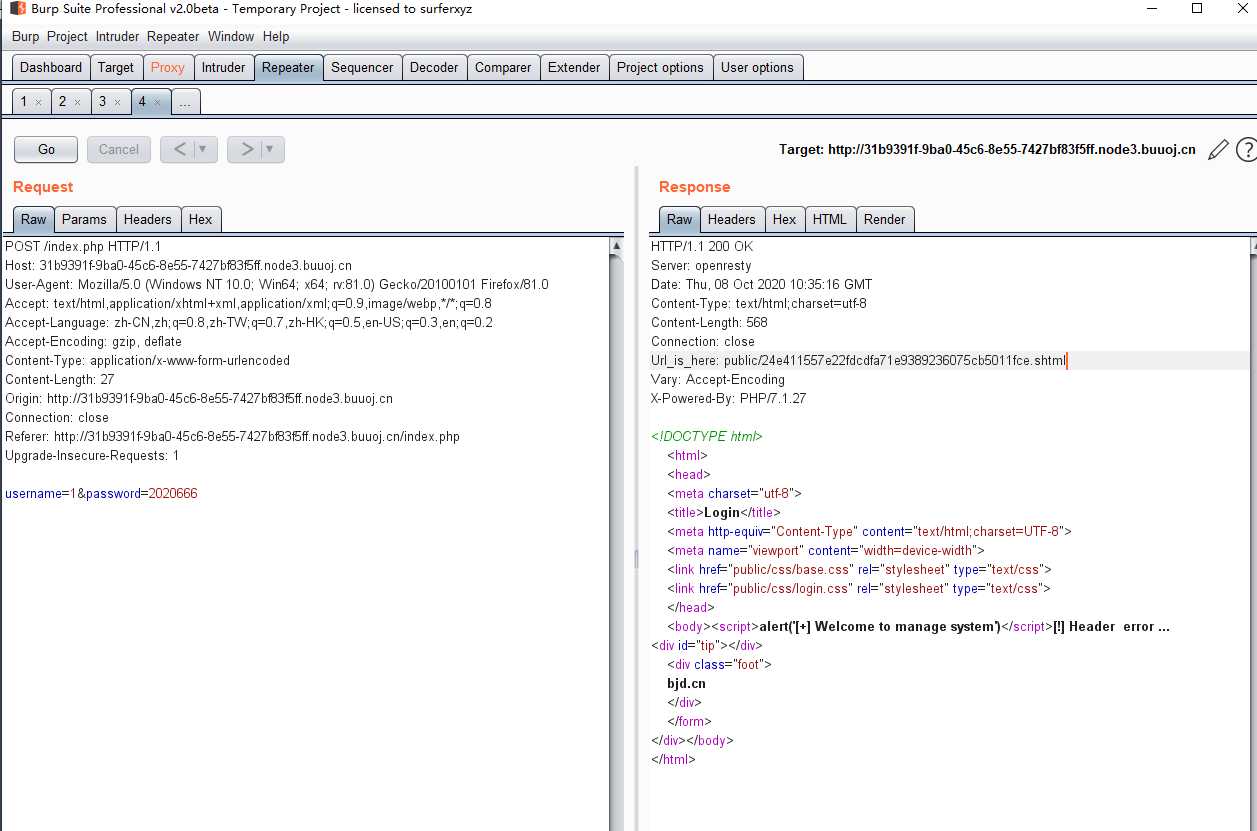Open the help question mark icon
This screenshot has width=1257, height=831.
point(1246,150)
